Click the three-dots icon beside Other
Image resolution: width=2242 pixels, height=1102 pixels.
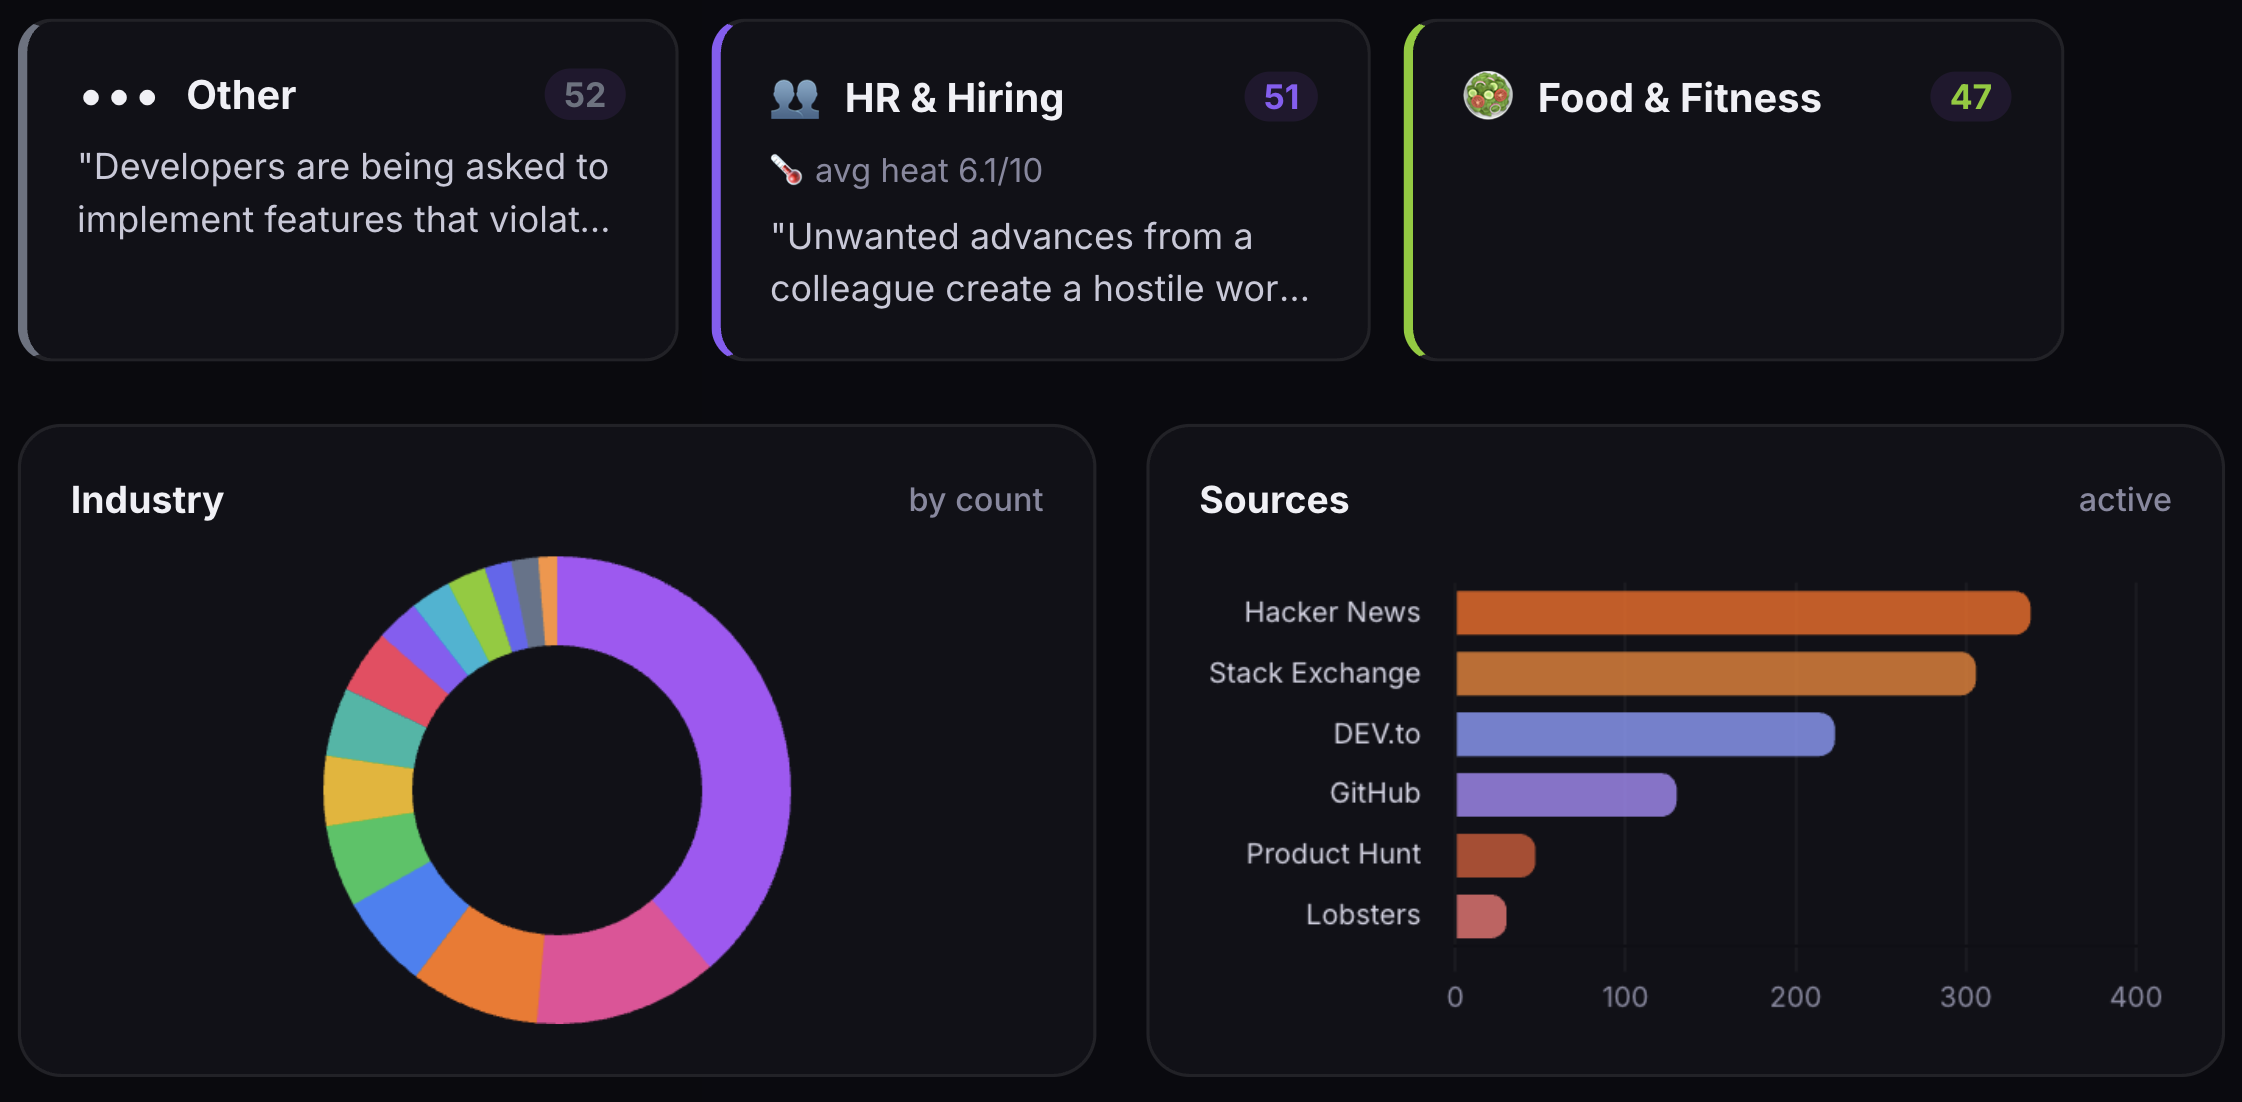click(119, 97)
